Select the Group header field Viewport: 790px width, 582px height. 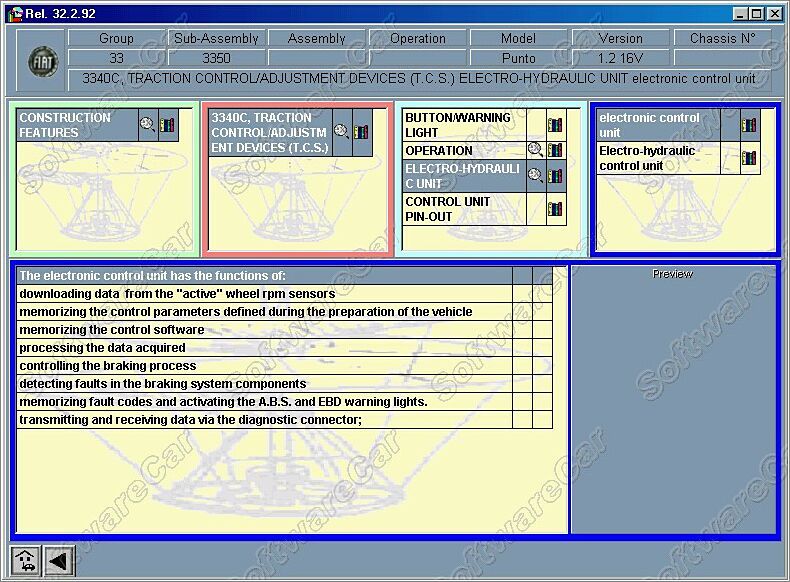tap(116, 39)
